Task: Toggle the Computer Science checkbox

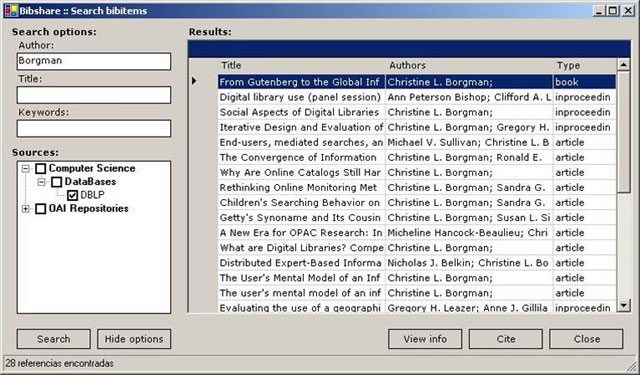Action: coord(41,169)
